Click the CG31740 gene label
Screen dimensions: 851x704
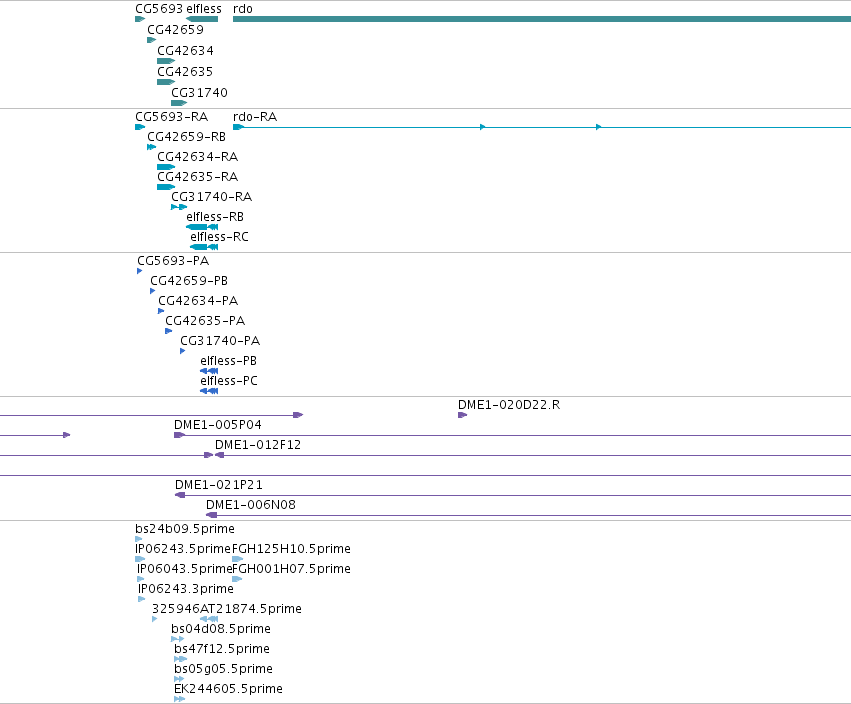[199, 93]
